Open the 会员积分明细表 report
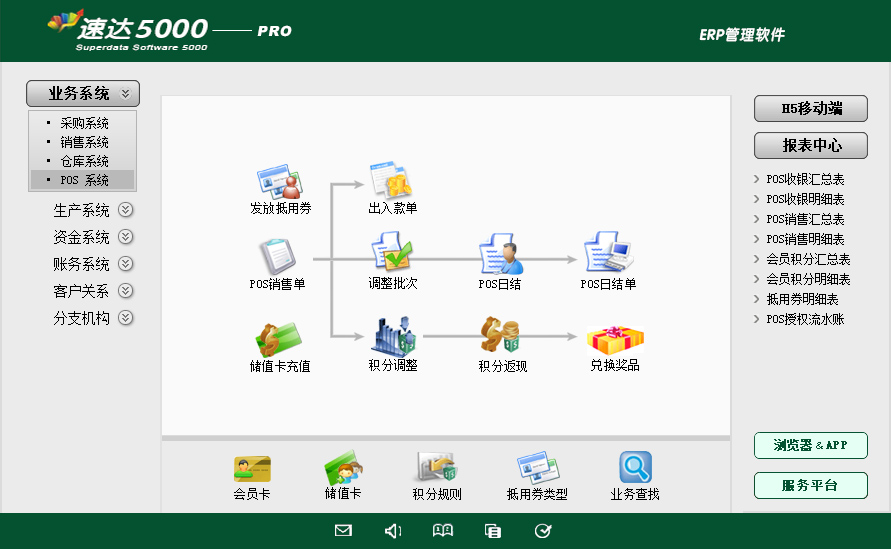The image size is (891, 549). pyautogui.click(x=808, y=279)
